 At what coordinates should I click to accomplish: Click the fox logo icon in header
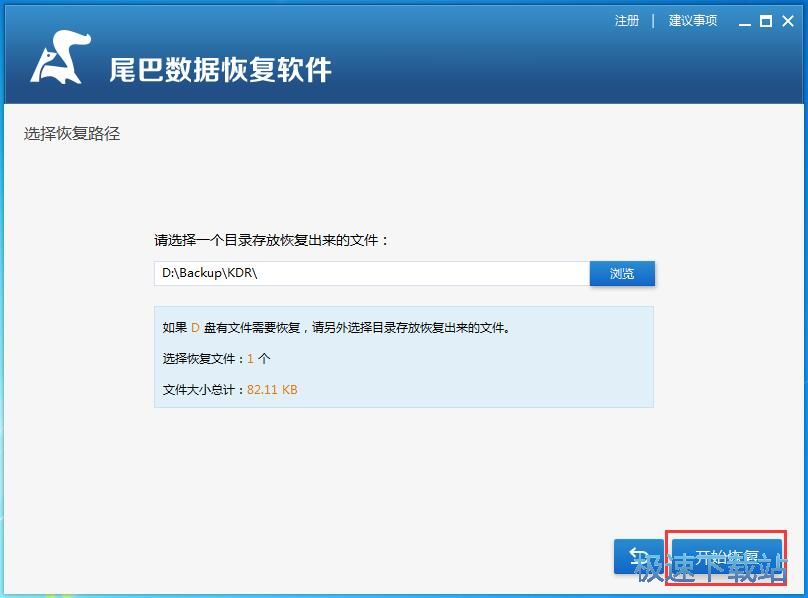pos(60,57)
